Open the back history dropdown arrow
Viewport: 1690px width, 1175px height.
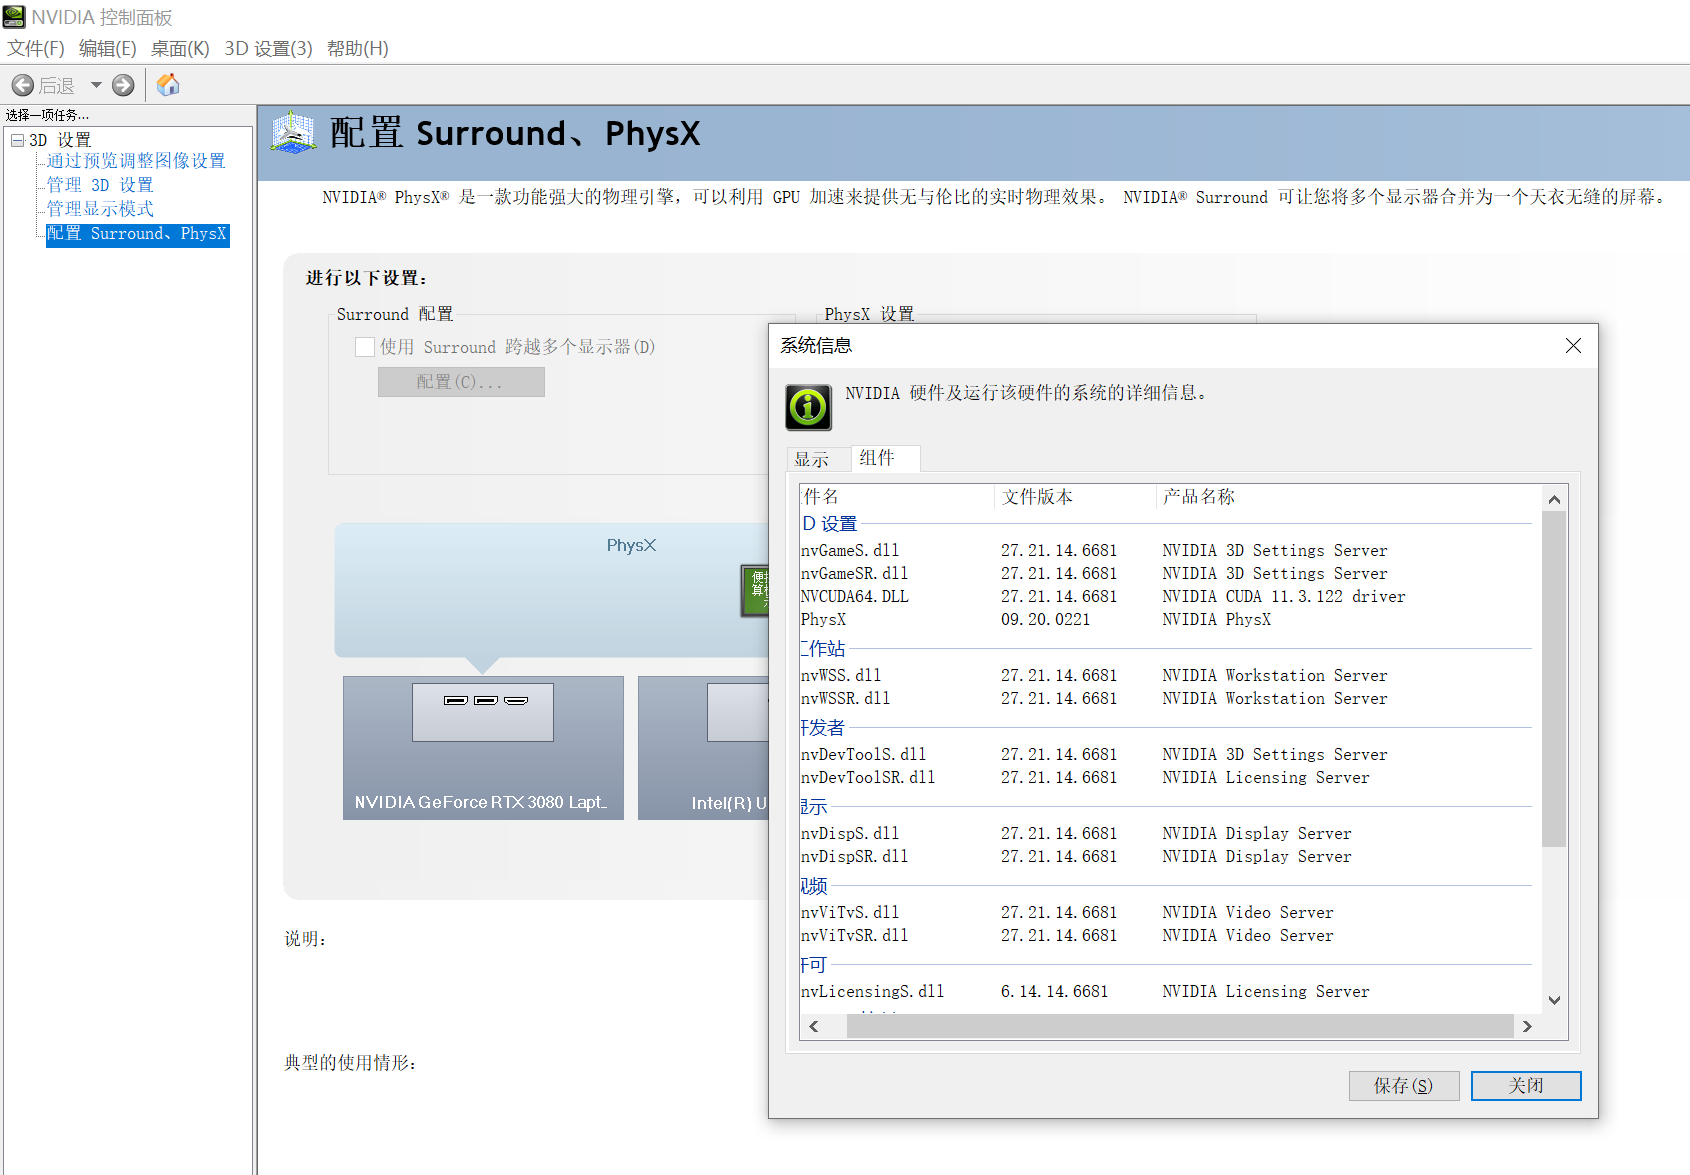pos(96,85)
